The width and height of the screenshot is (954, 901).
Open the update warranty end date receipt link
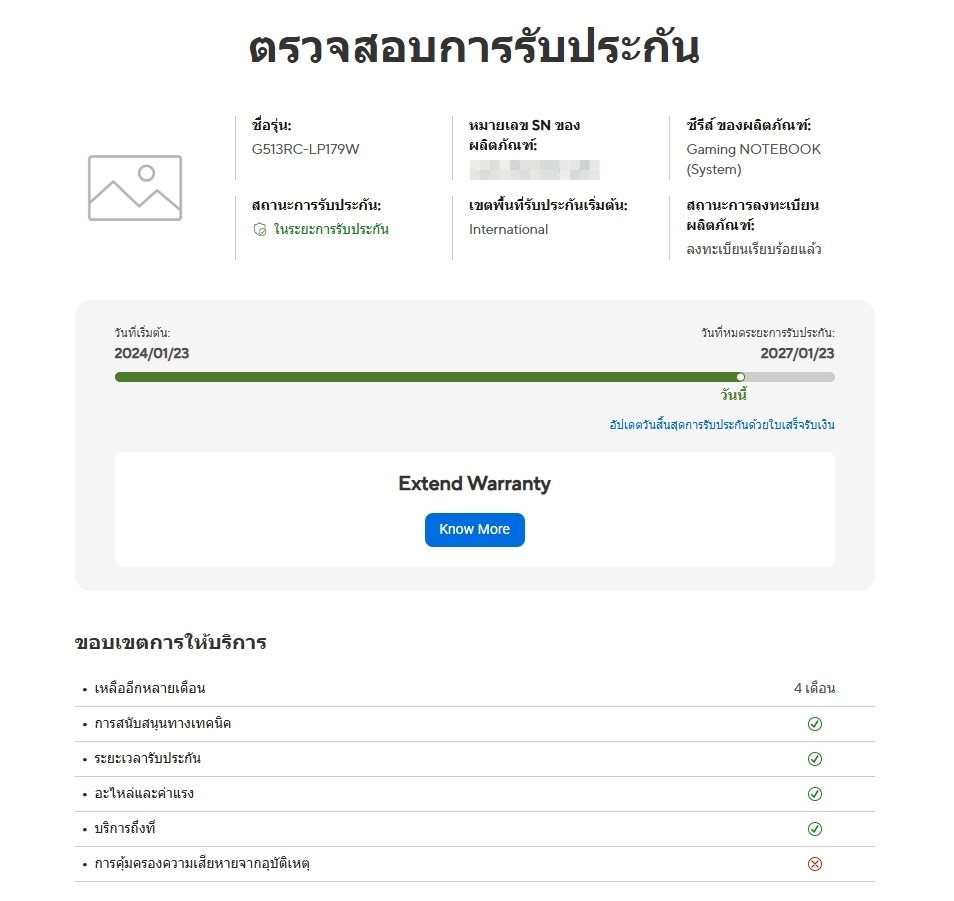(722, 425)
